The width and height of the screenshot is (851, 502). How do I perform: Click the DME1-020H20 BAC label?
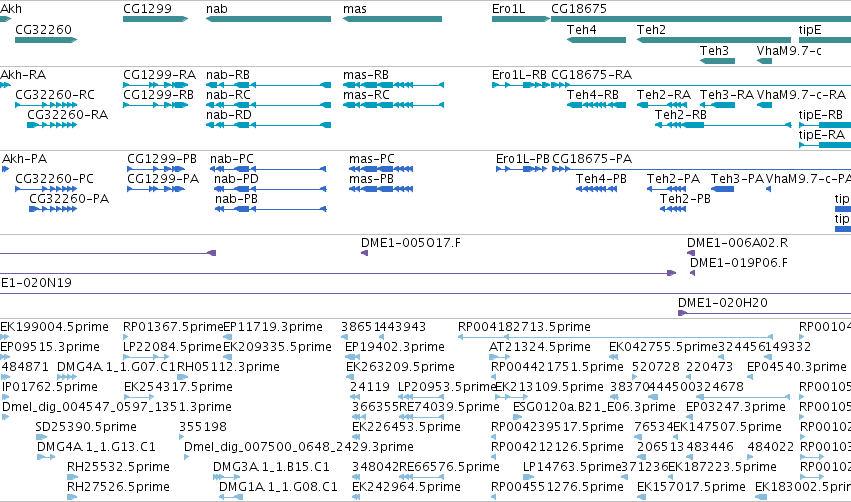tap(723, 303)
